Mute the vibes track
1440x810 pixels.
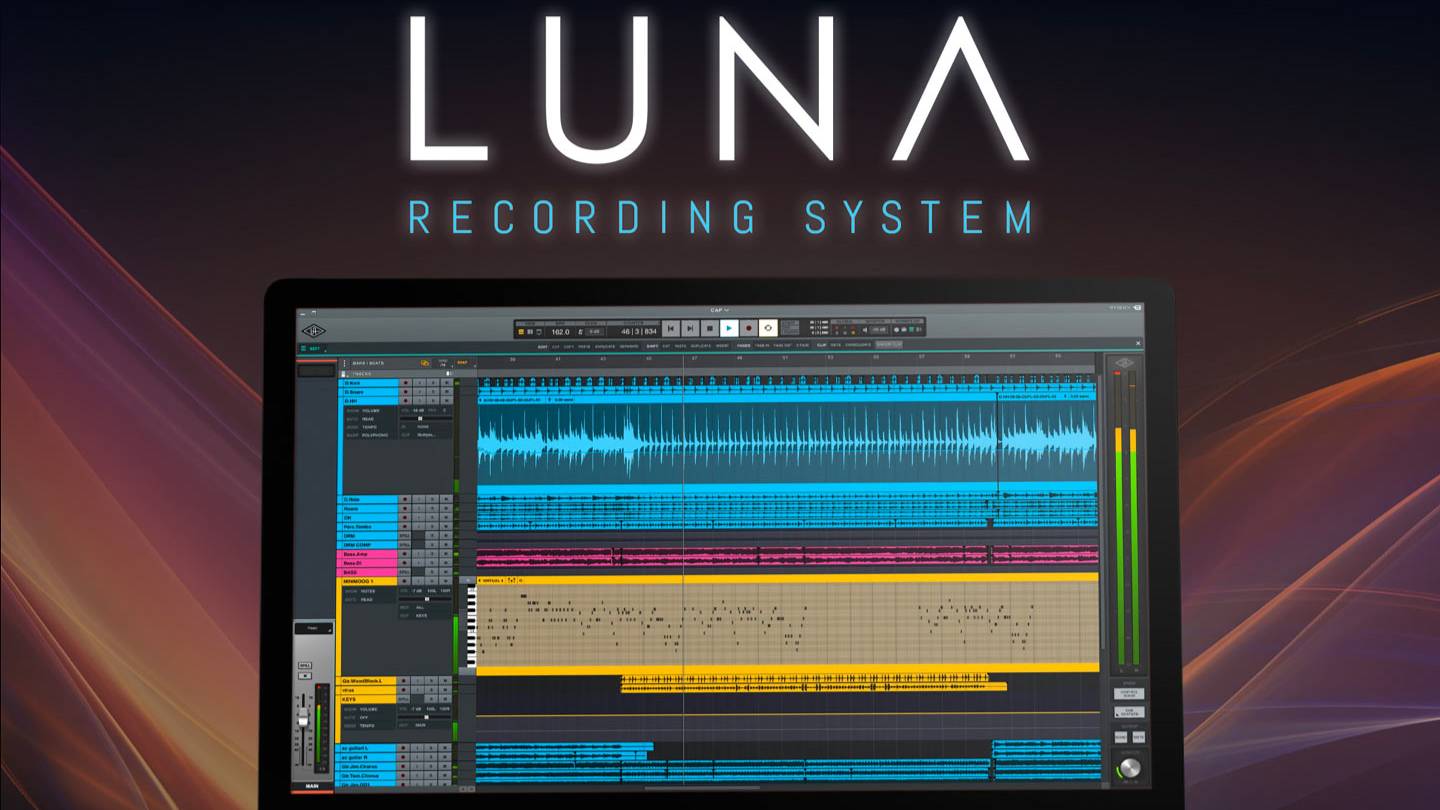tap(446, 690)
